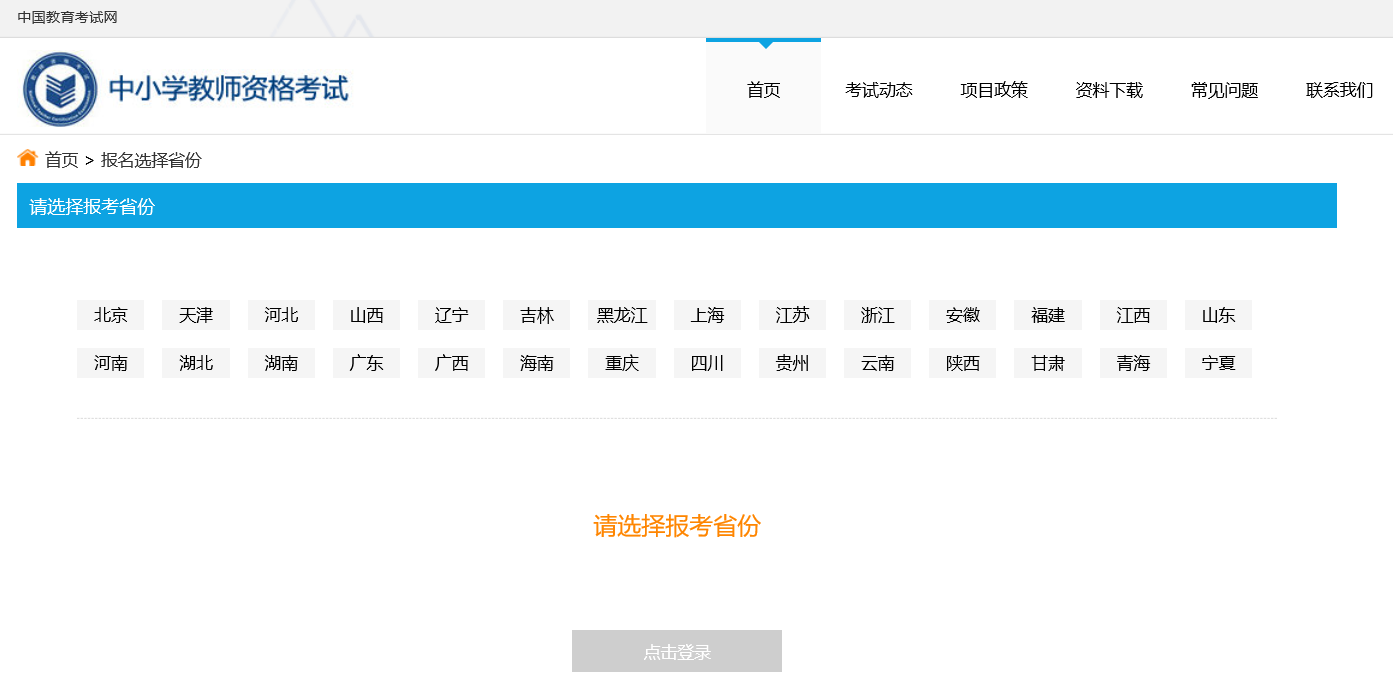Click the 中国教育考试网 link at top
The width and height of the screenshot is (1393, 697).
[x=67, y=17]
